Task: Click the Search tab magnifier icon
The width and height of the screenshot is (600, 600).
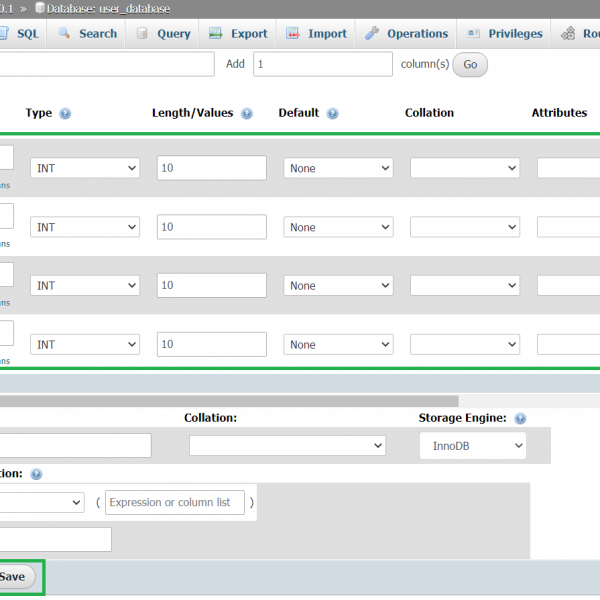Action: tap(64, 33)
